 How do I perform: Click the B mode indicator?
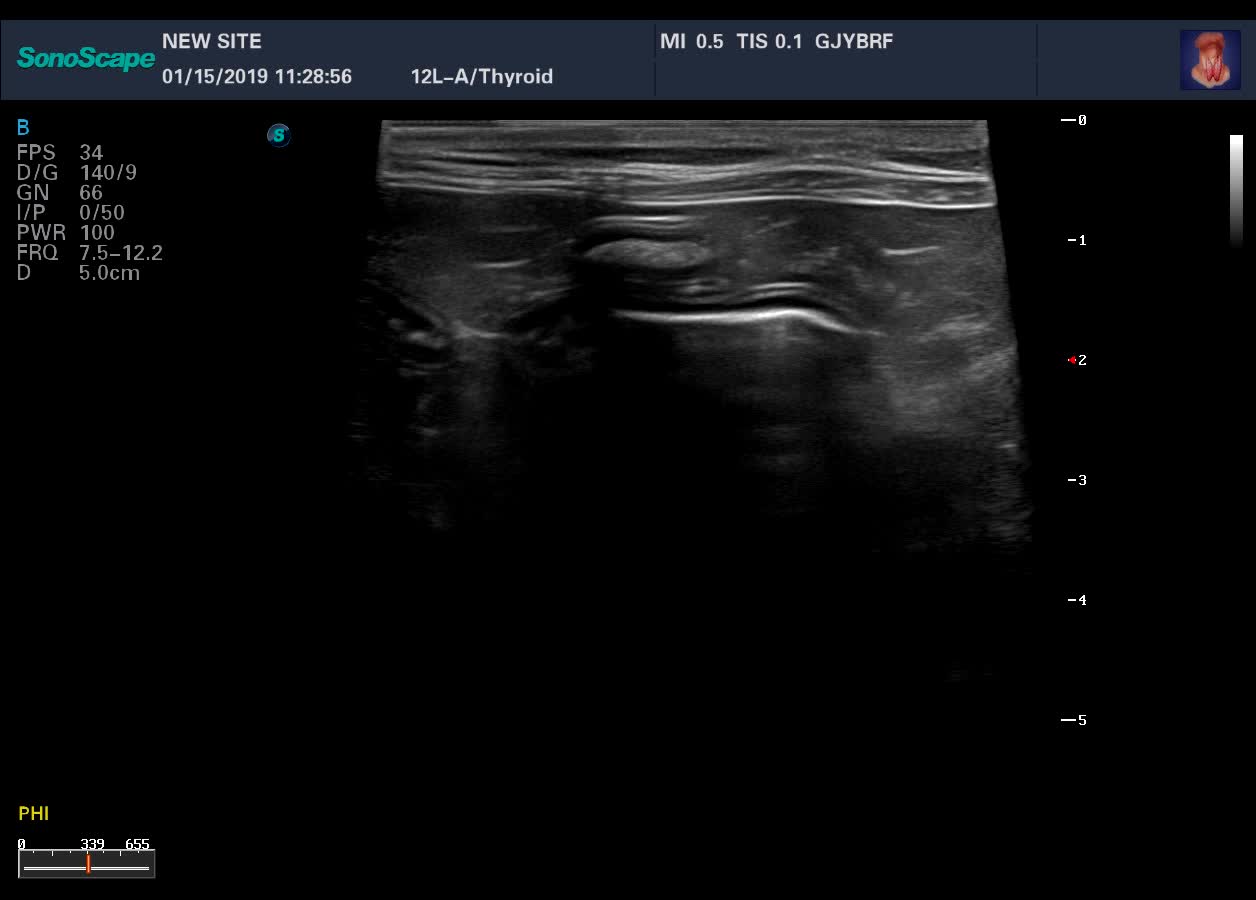tap(23, 128)
